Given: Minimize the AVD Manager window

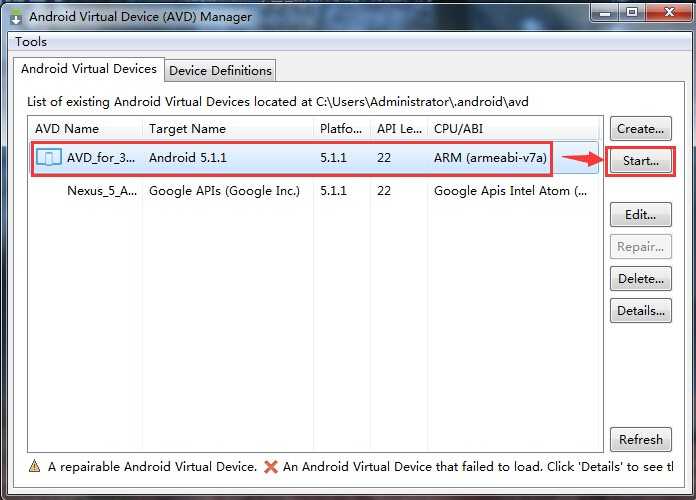Looking at the screenshot, I should point(605,13).
